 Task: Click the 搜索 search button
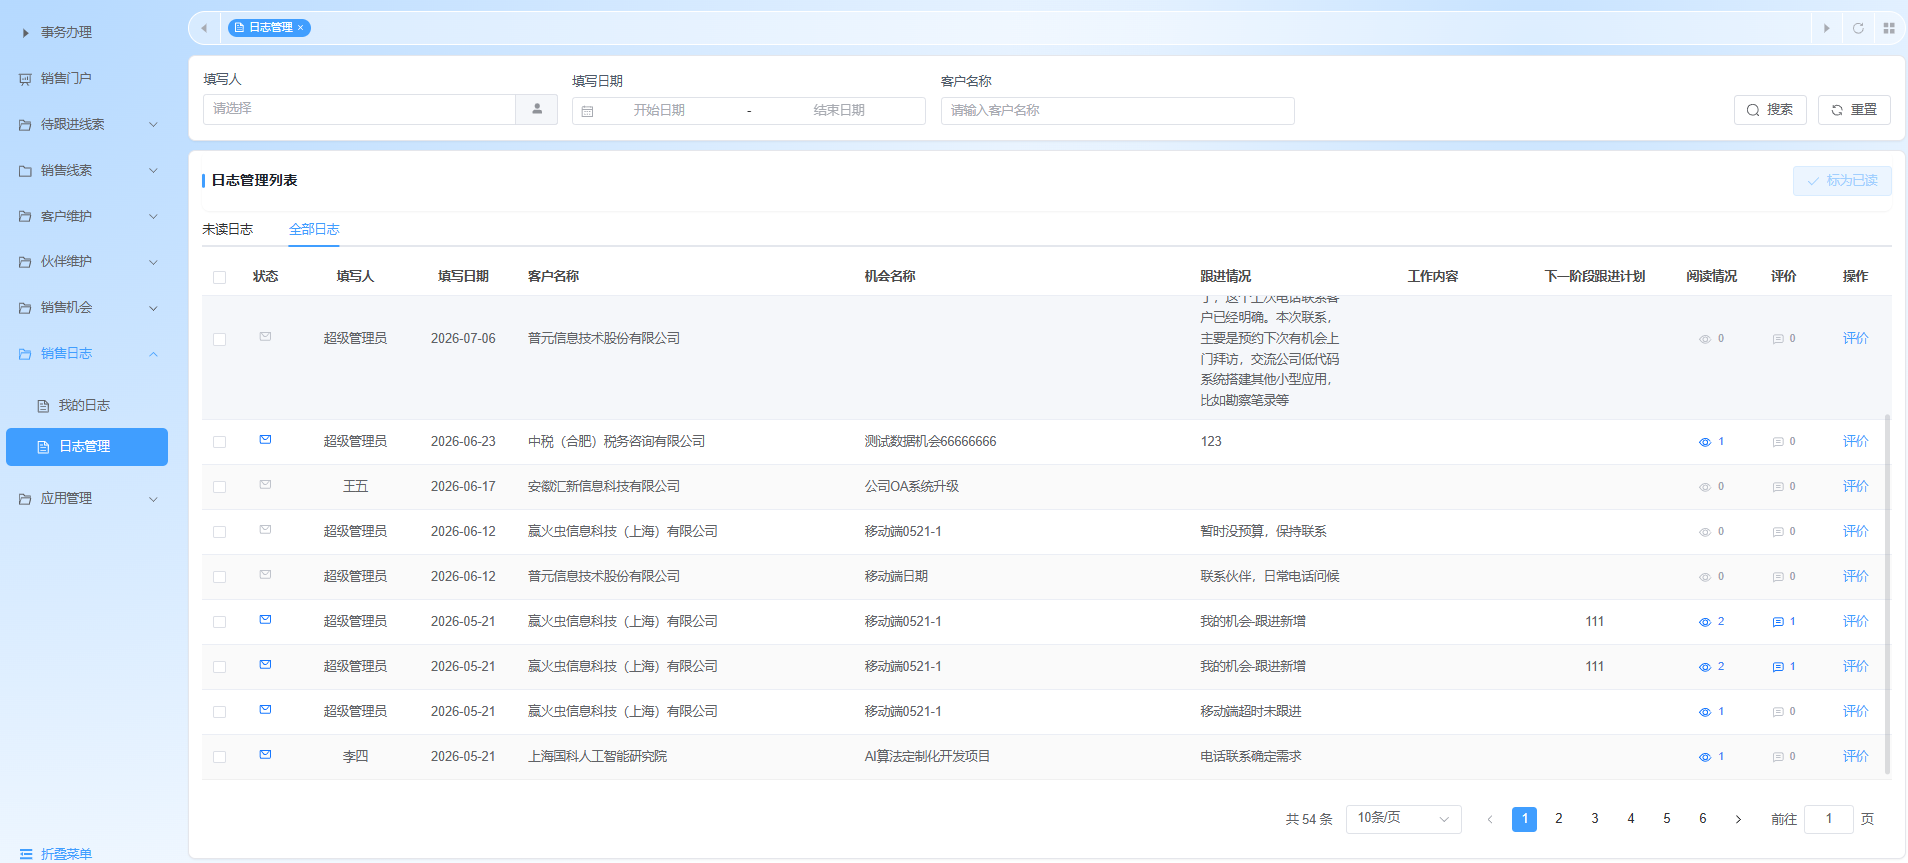[x=1770, y=110]
